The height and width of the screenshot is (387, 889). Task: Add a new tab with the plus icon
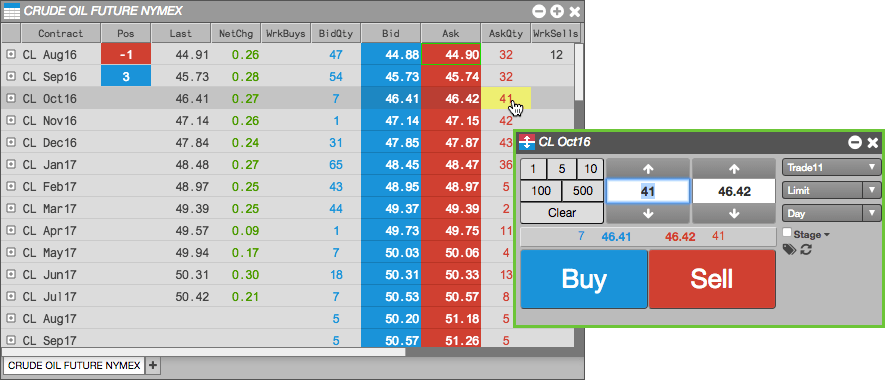click(153, 366)
